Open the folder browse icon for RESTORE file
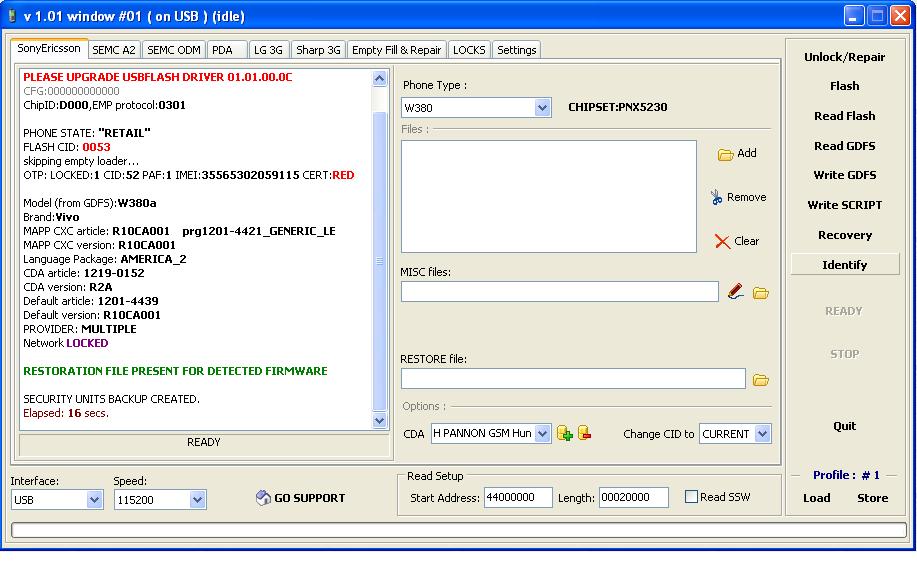 pyautogui.click(x=760, y=380)
